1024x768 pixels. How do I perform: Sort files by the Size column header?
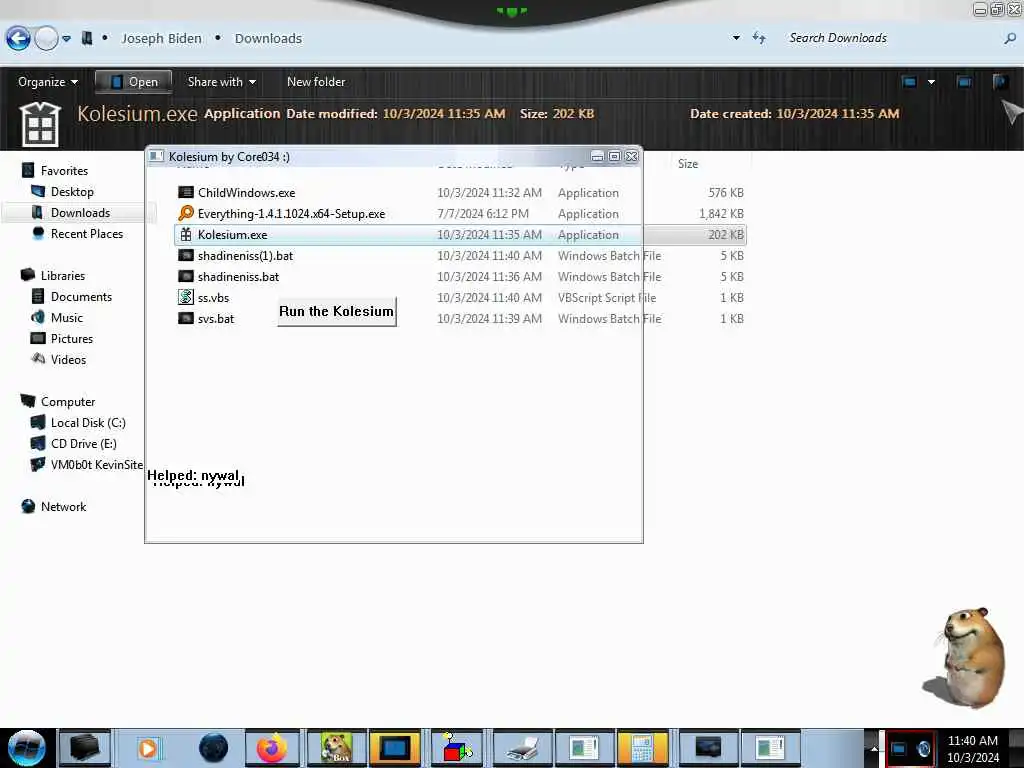[688, 164]
